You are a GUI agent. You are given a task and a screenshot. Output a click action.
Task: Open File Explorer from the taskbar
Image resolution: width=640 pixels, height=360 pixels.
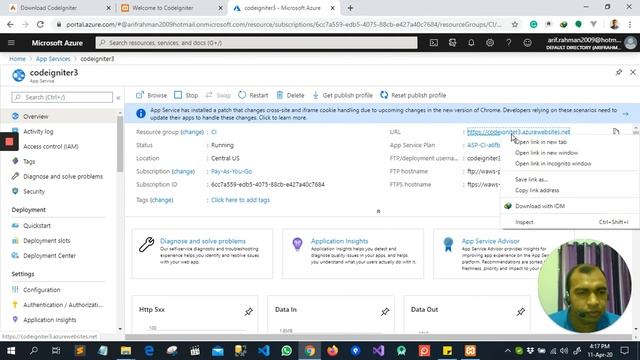click(x=126, y=351)
